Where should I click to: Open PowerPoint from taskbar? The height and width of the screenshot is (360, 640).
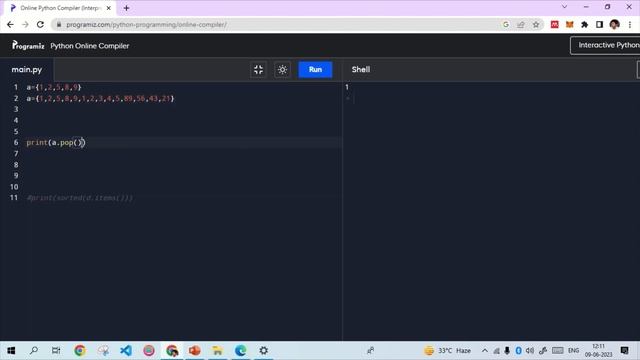(x=195, y=351)
